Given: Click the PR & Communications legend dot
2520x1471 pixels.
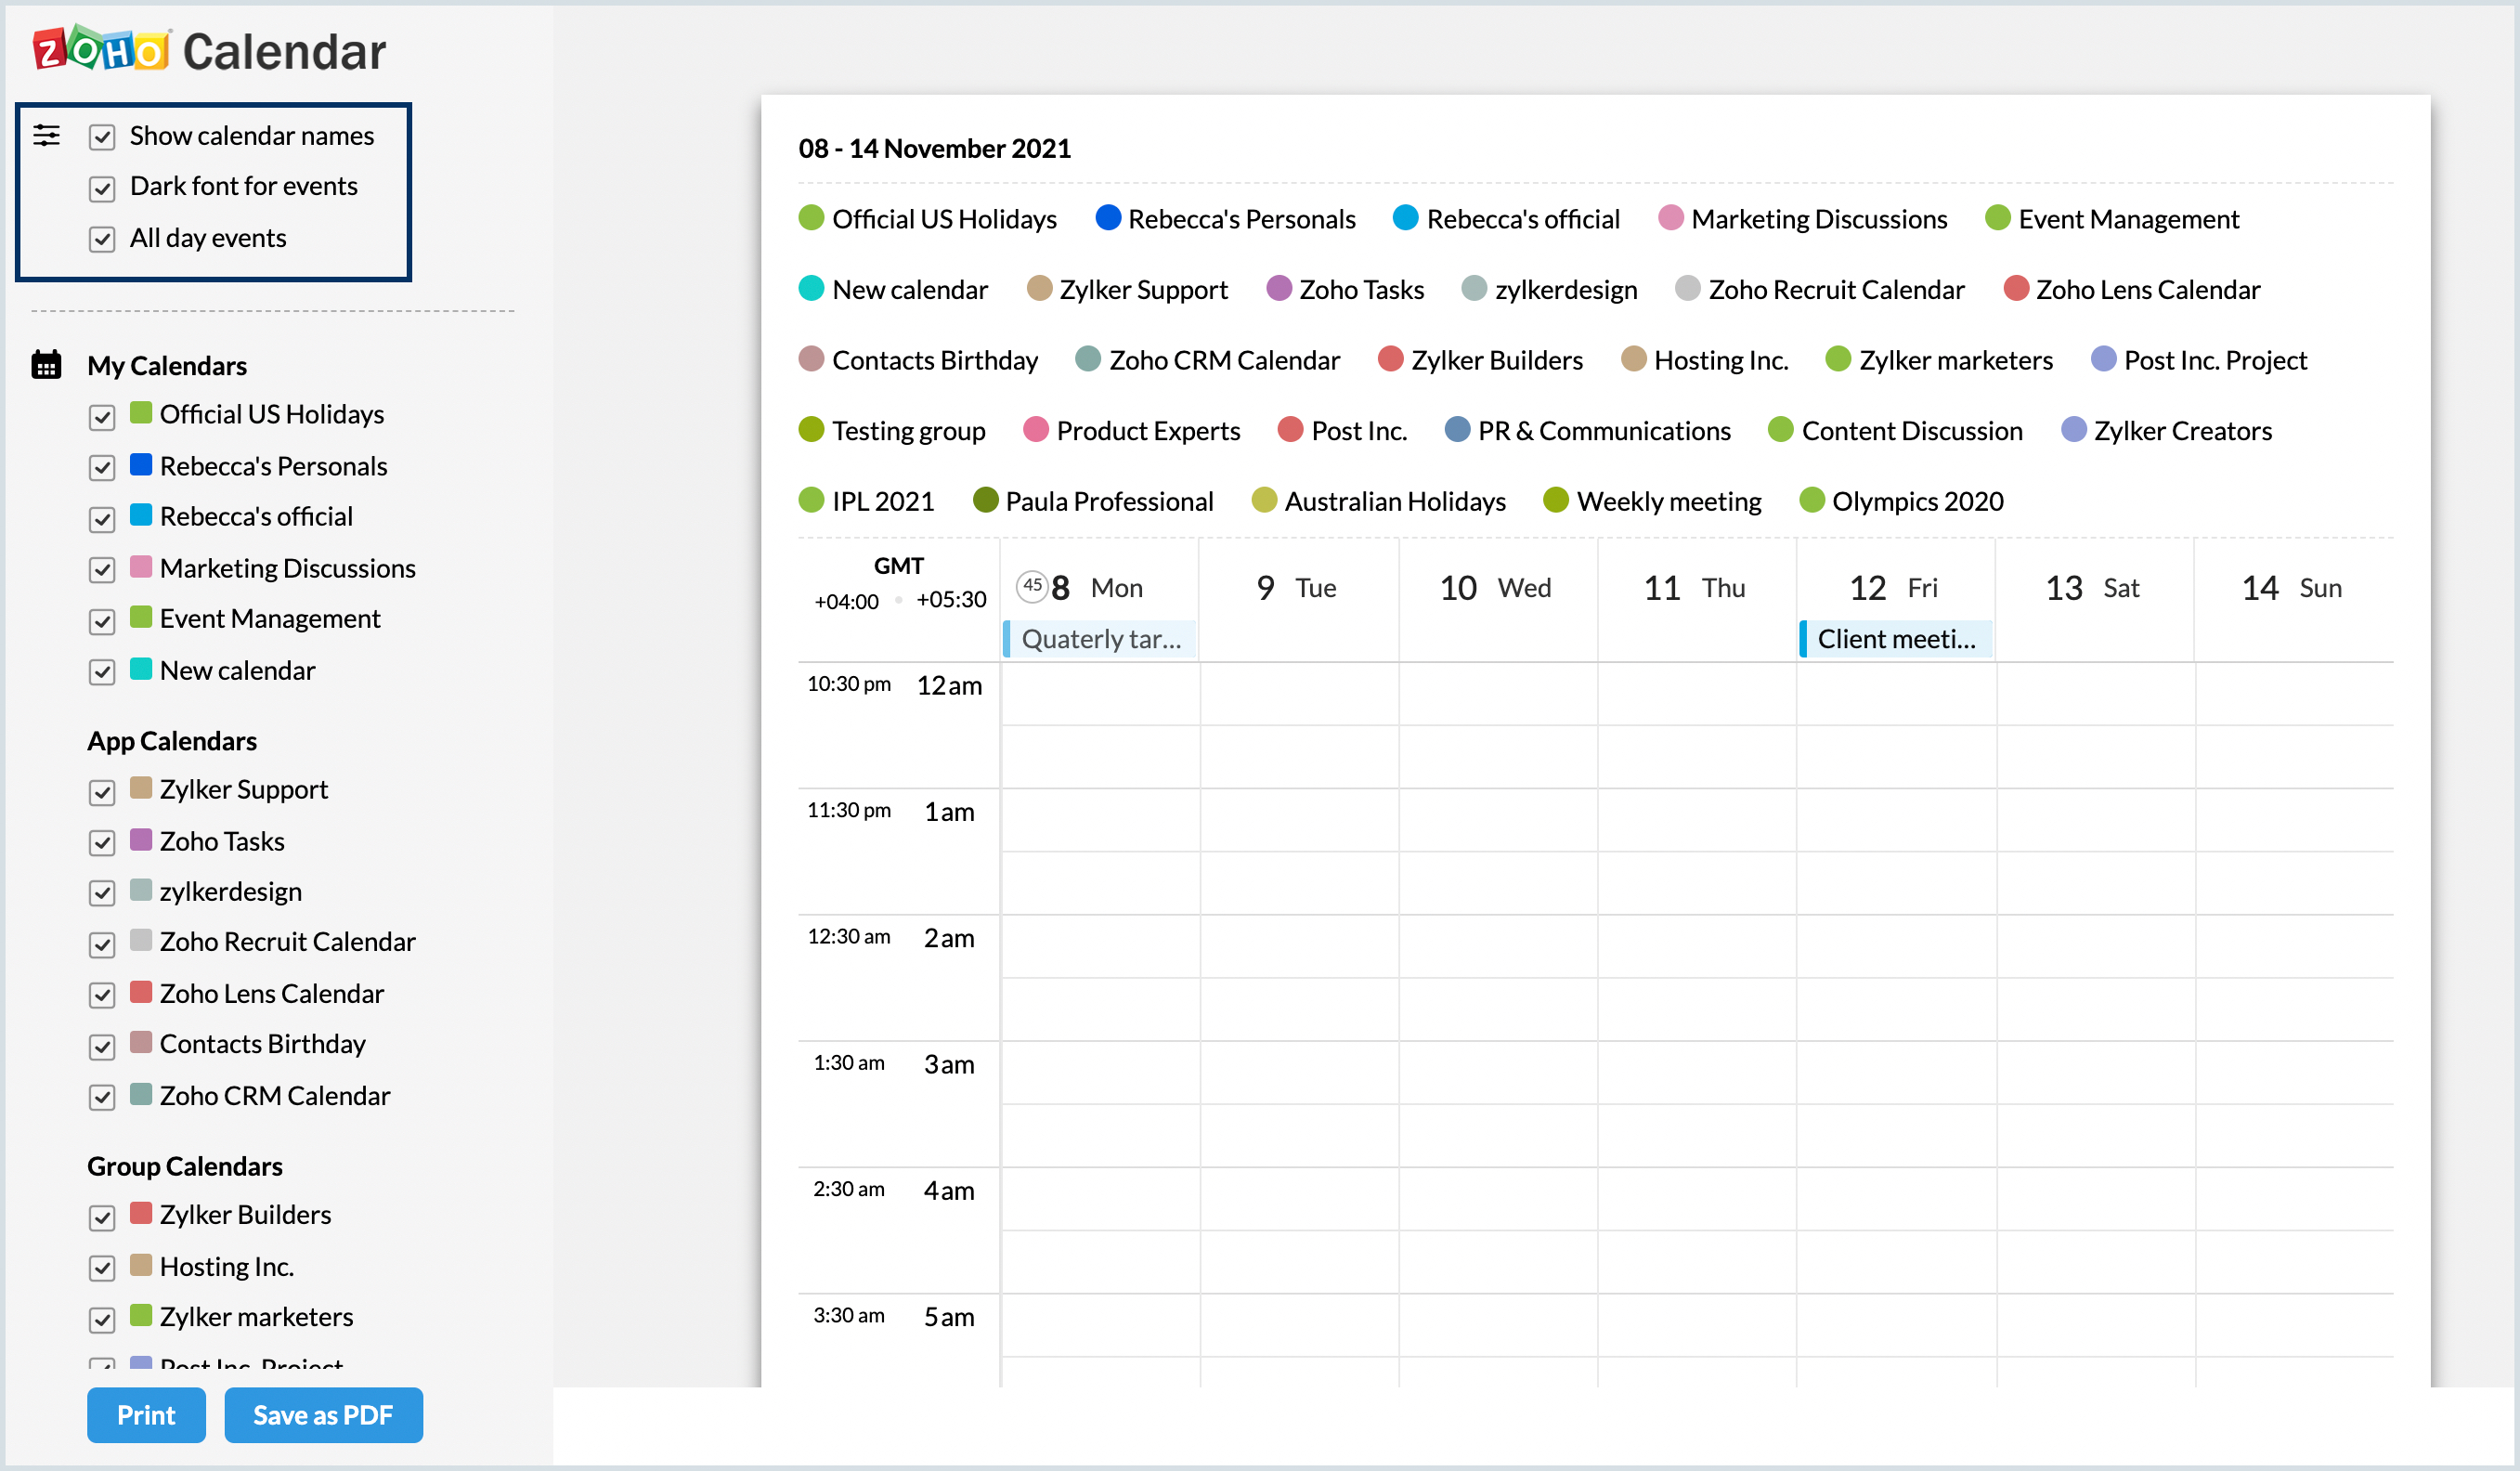Looking at the screenshot, I should 1457,430.
